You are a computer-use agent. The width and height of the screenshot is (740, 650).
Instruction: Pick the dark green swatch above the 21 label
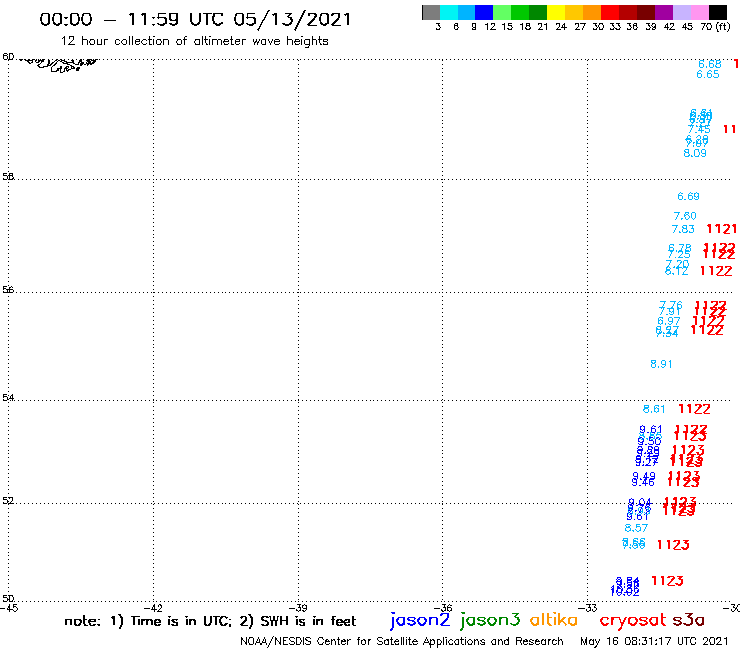point(538,12)
